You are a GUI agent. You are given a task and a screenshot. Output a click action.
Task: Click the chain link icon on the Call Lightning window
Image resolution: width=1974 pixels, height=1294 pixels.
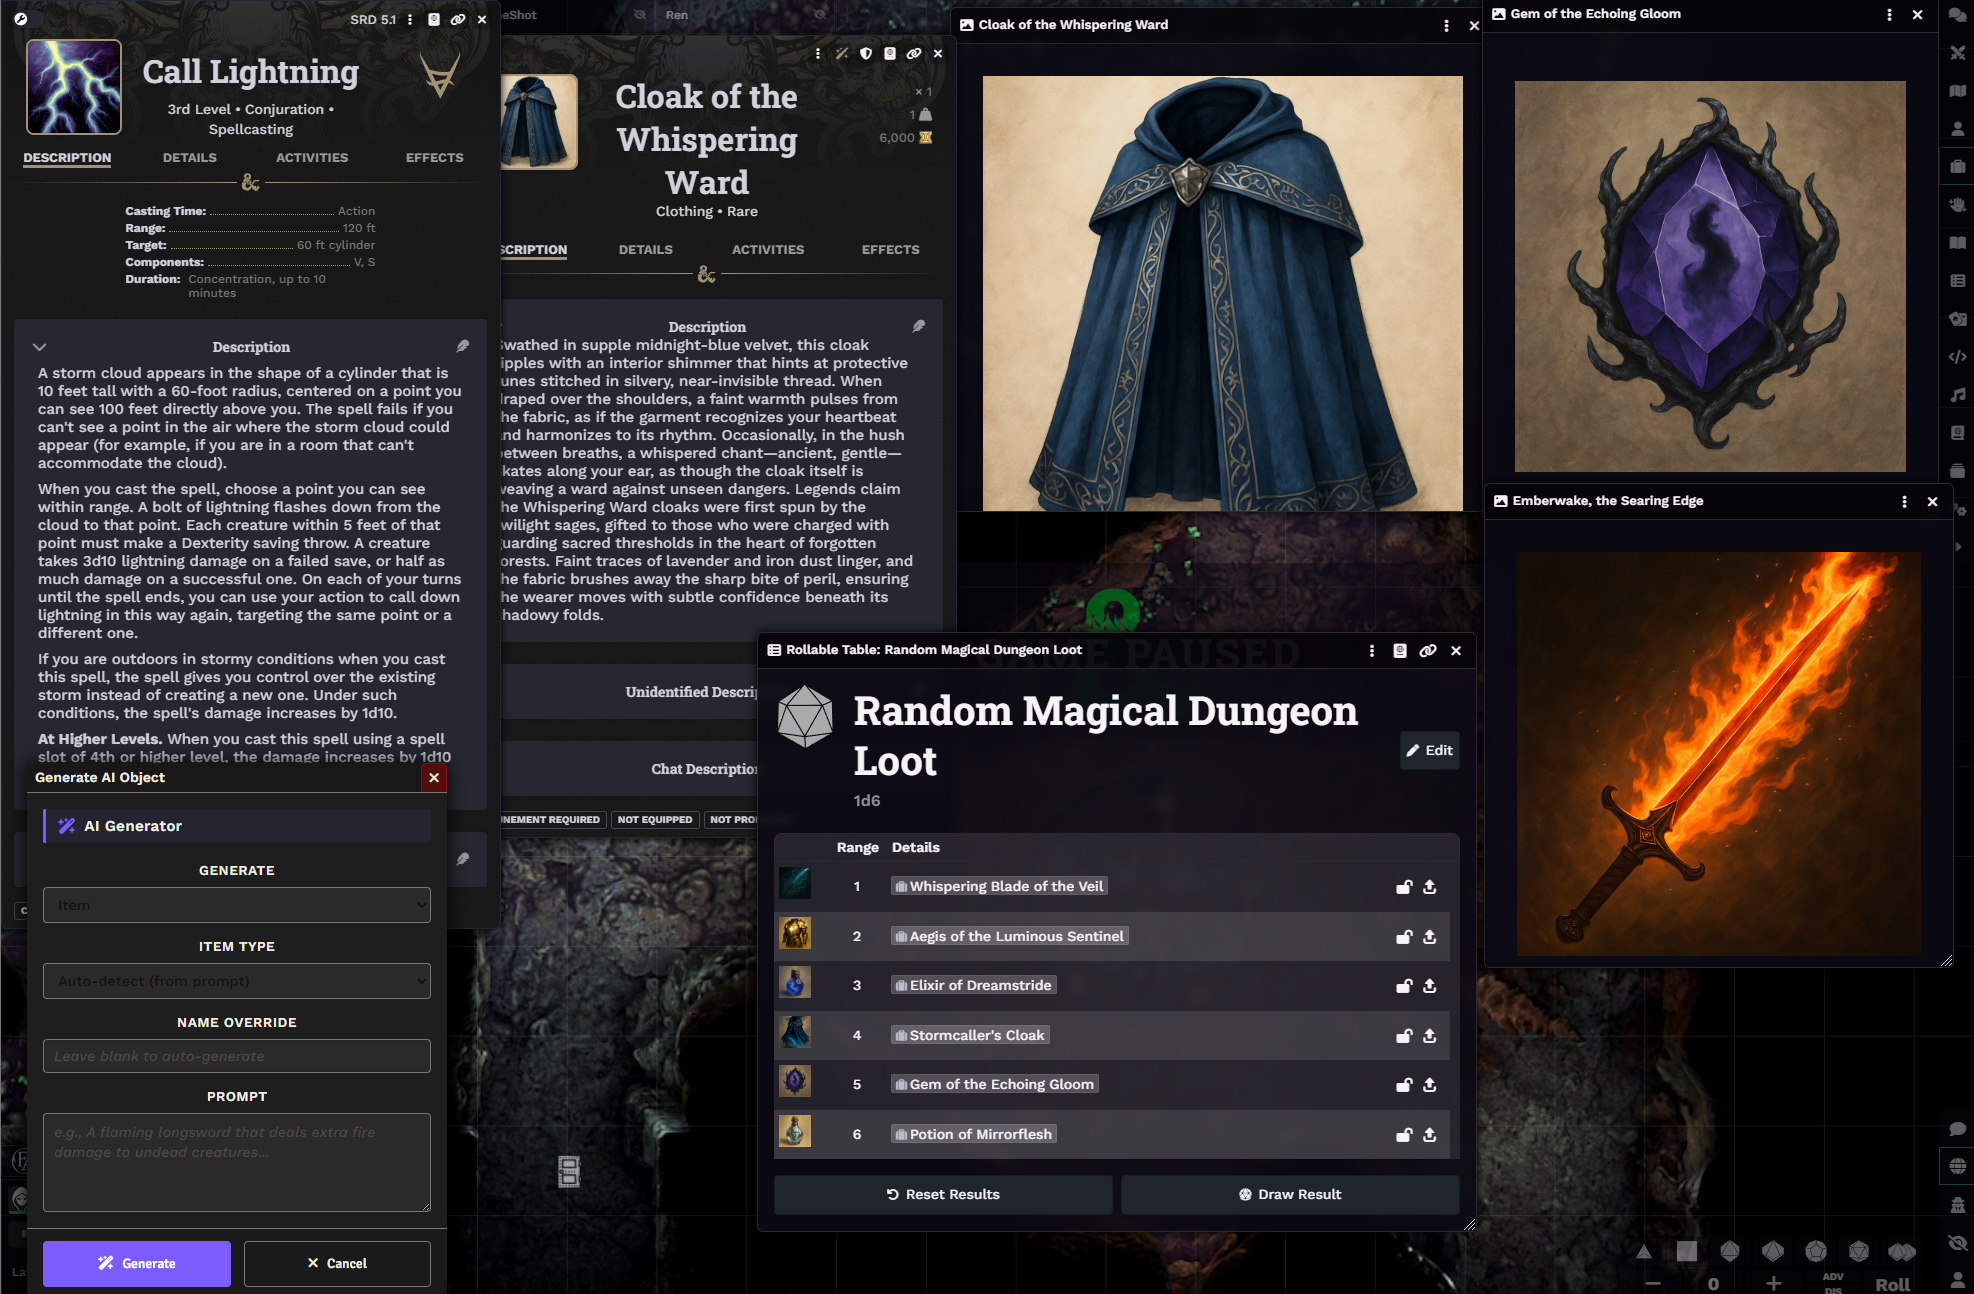[458, 19]
